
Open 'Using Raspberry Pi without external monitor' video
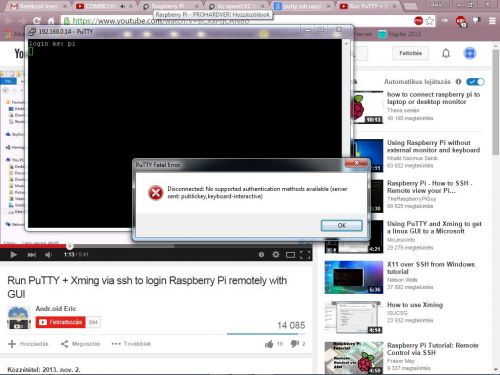(x=433, y=146)
